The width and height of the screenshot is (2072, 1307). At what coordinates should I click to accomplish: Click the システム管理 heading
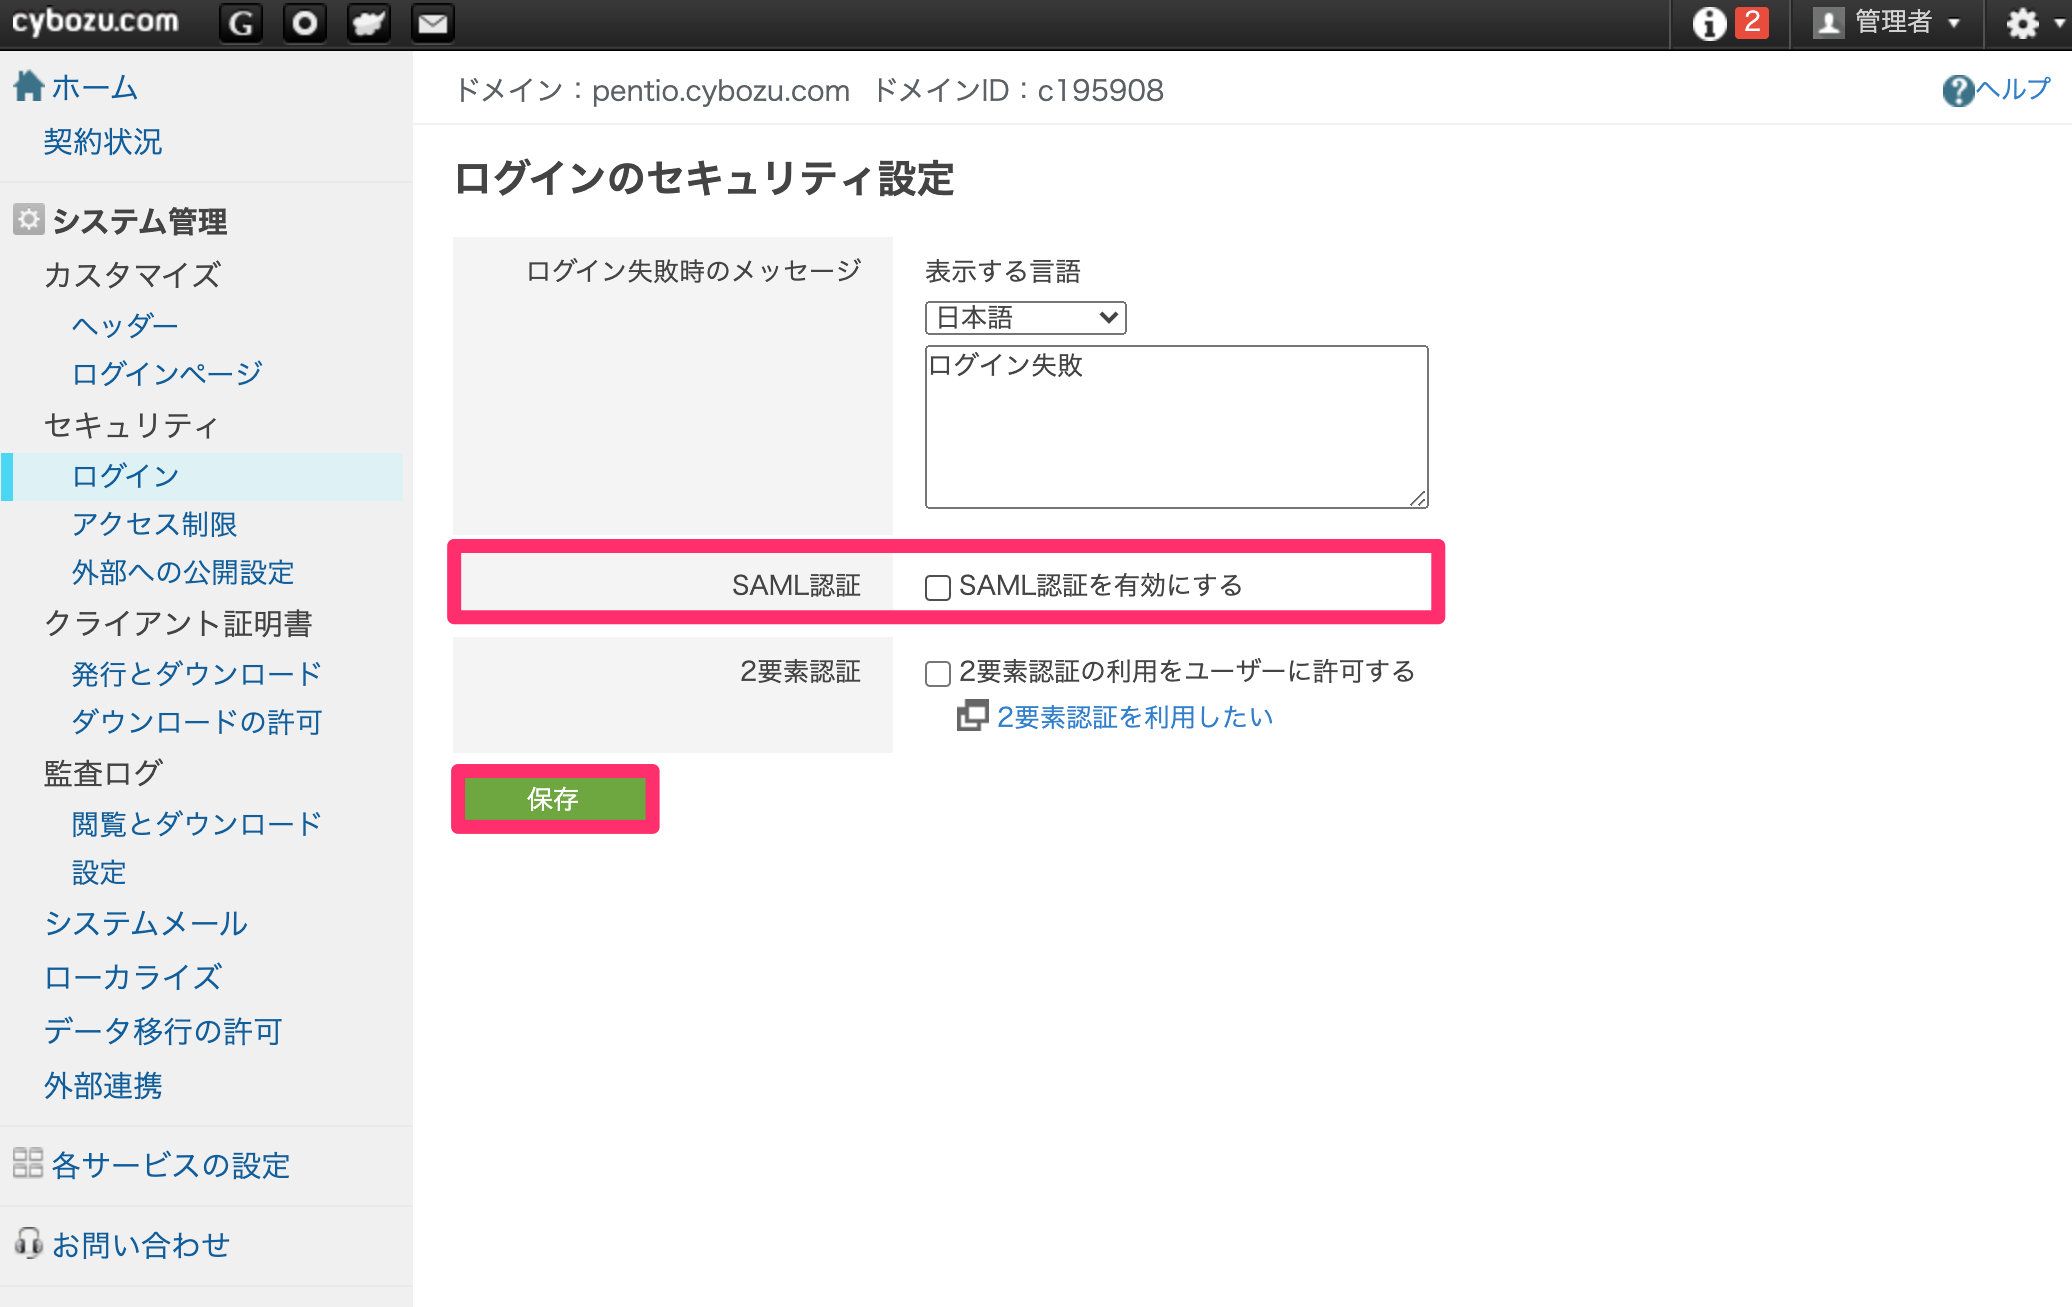[x=140, y=221]
